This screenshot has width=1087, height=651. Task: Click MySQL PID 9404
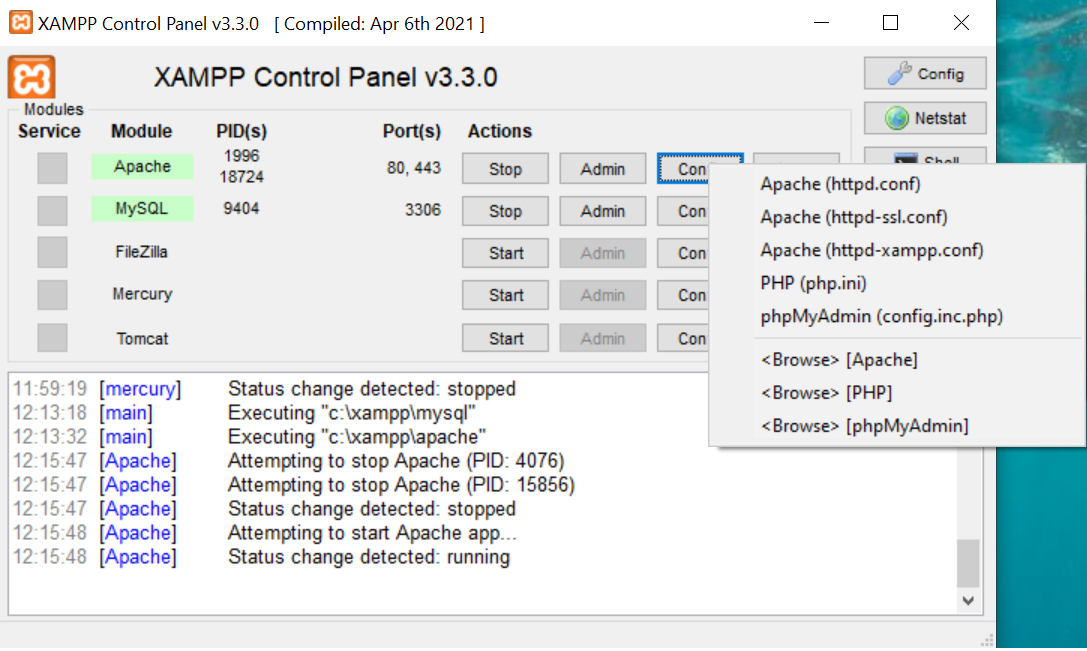tap(241, 209)
